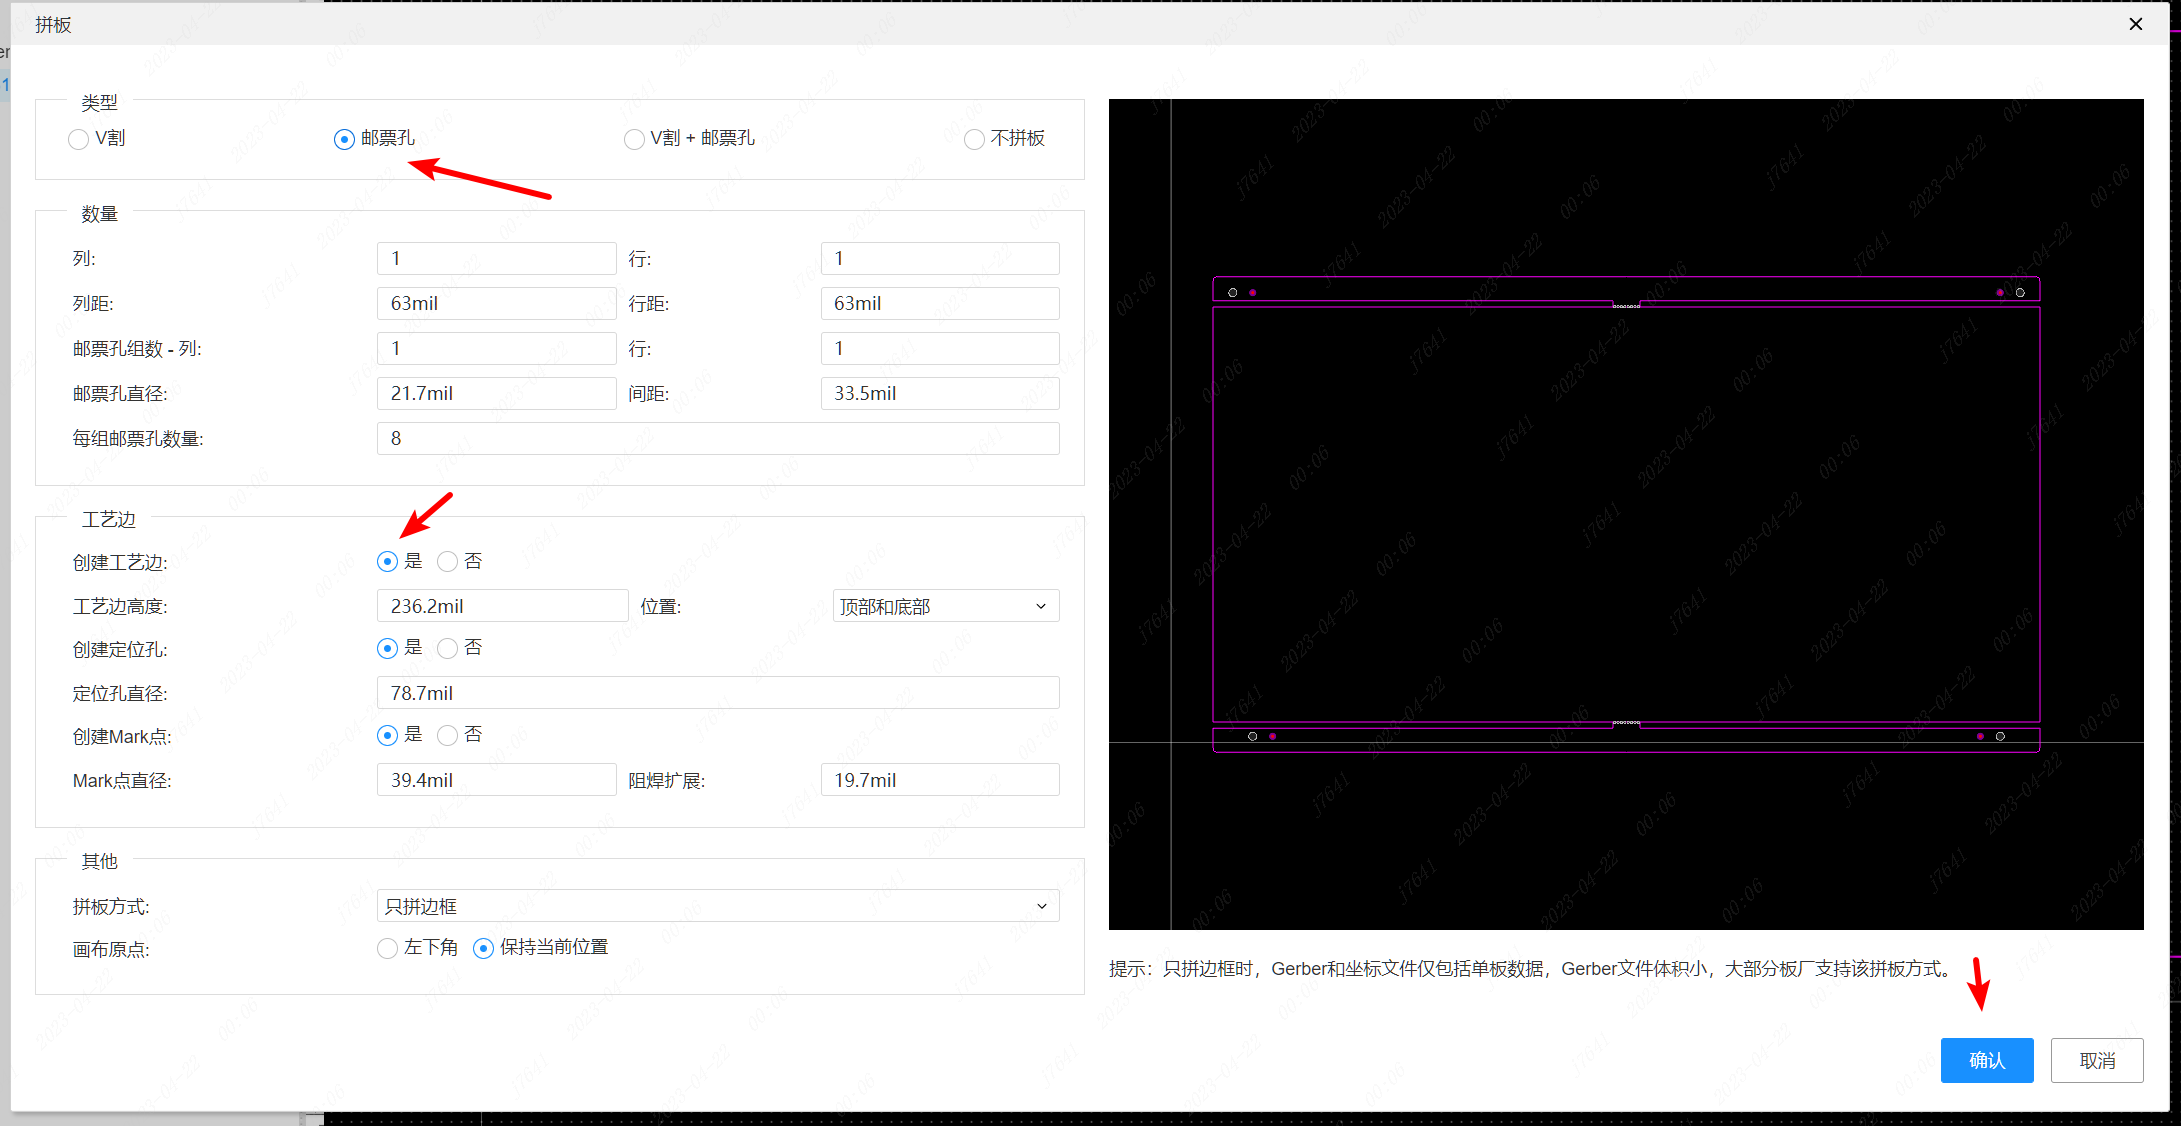Click the 列 quantity input field
The image size is (2181, 1126).
click(x=496, y=258)
